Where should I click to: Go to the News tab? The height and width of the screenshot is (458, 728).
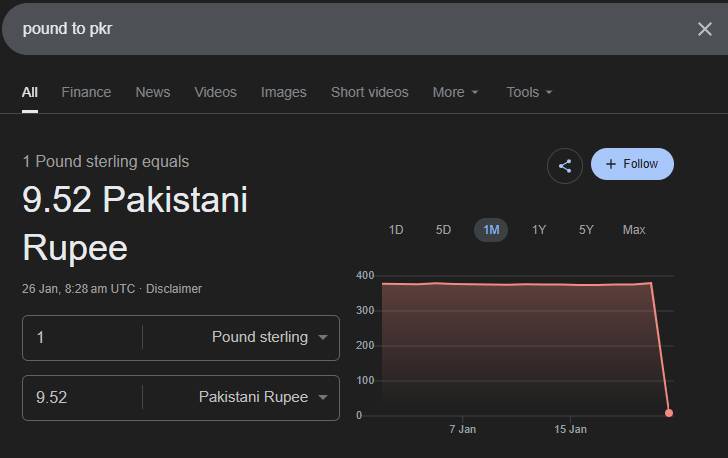pos(153,92)
